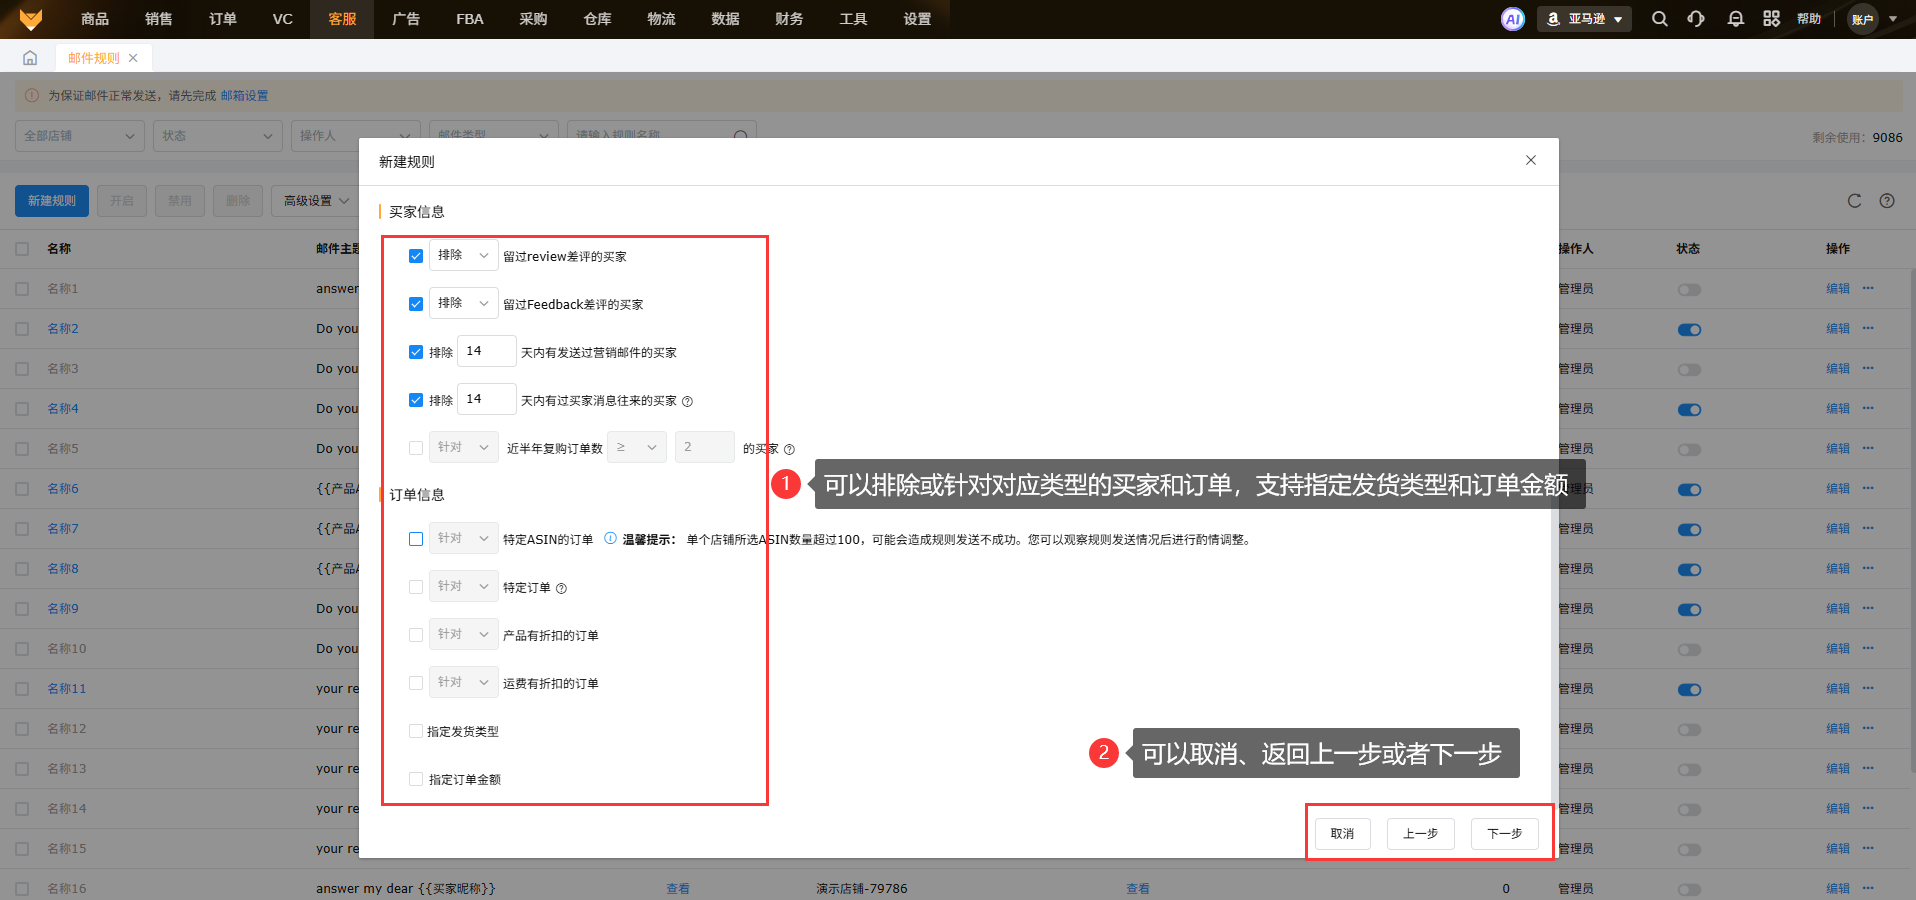1916x900 pixels.
Task: Open the apps grid icon
Action: point(1771,19)
